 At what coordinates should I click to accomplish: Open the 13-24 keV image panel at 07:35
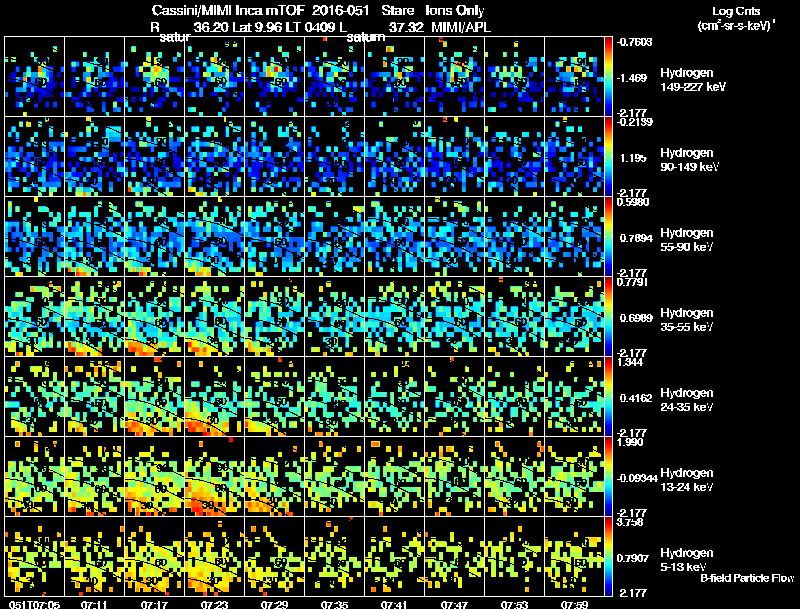[x=335, y=477]
